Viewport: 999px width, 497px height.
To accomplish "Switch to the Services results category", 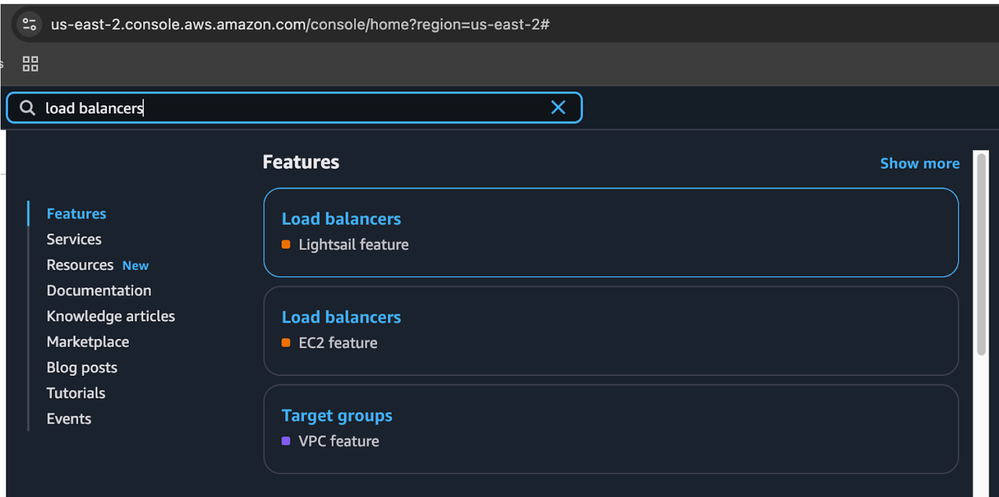I will pos(74,239).
